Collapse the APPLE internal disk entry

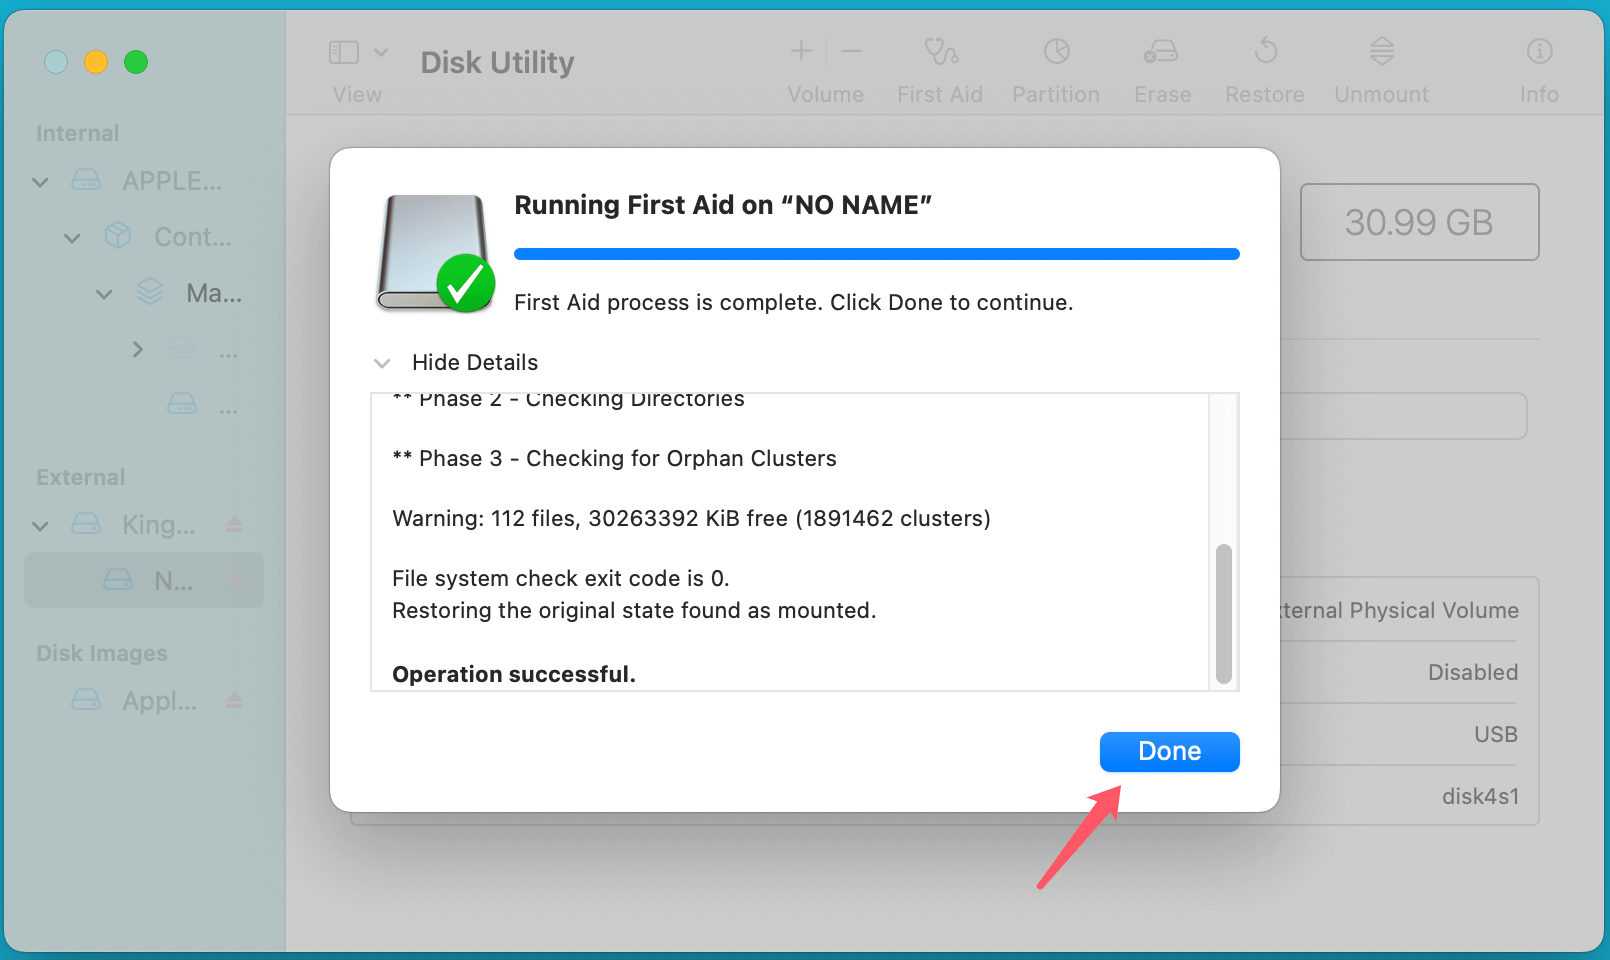point(40,182)
